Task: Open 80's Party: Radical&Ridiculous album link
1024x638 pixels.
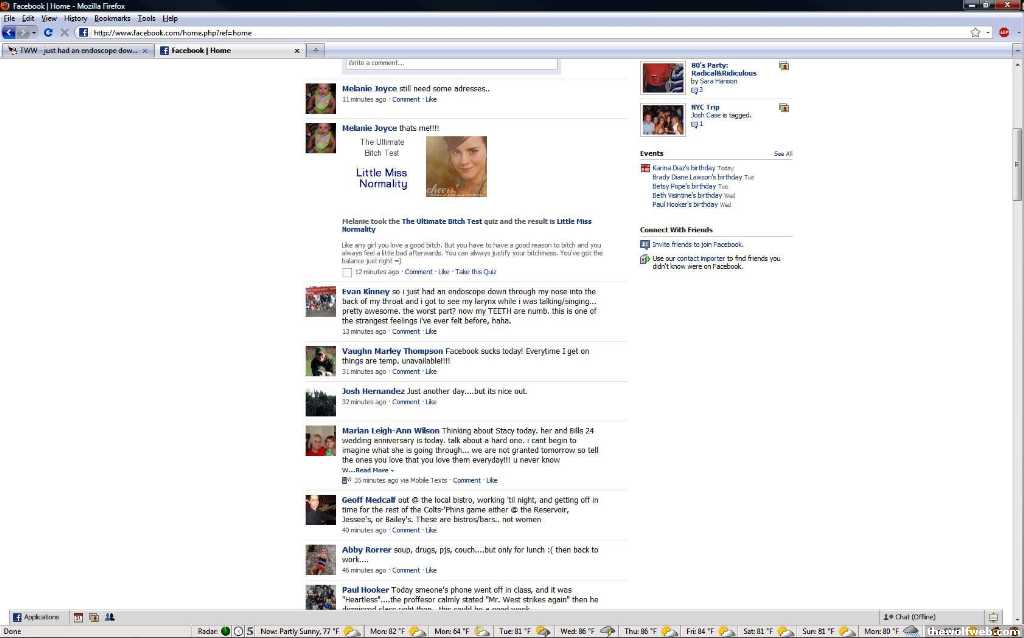Action: click(x=724, y=69)
